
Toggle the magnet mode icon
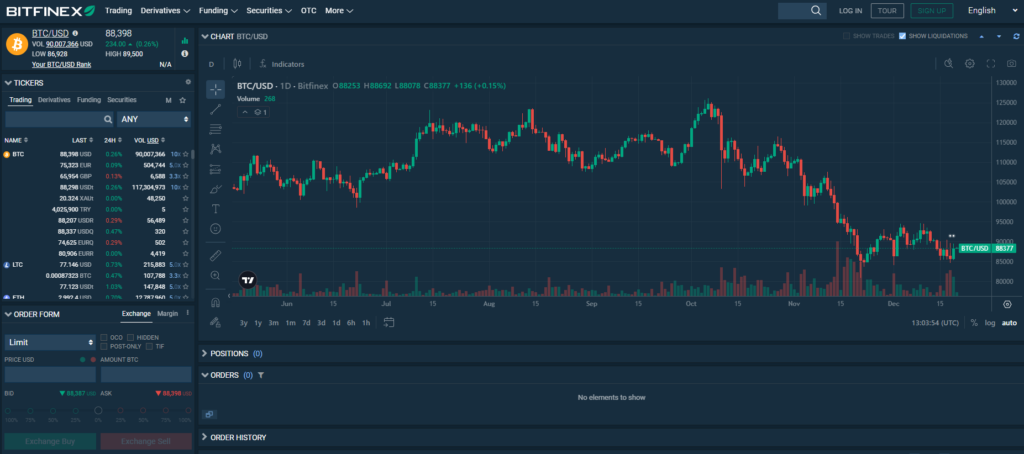[x=216, y=302]
